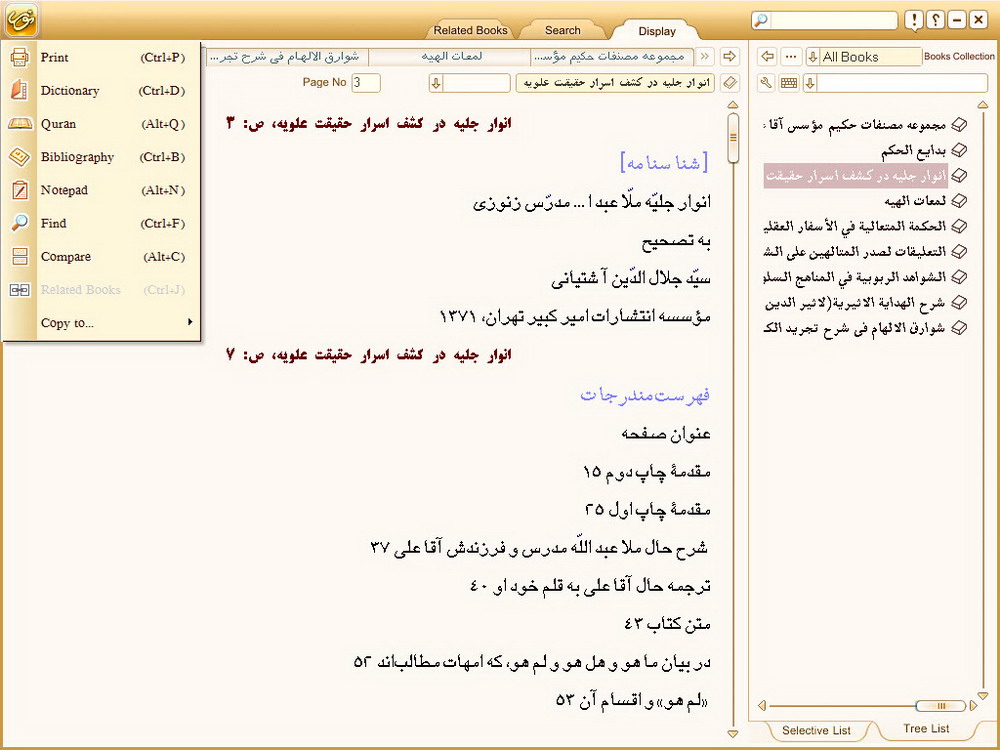Click the wrench settings icon in the book panel
The width and height of the screenshot is (1000, 750).
tap(767, 83)
